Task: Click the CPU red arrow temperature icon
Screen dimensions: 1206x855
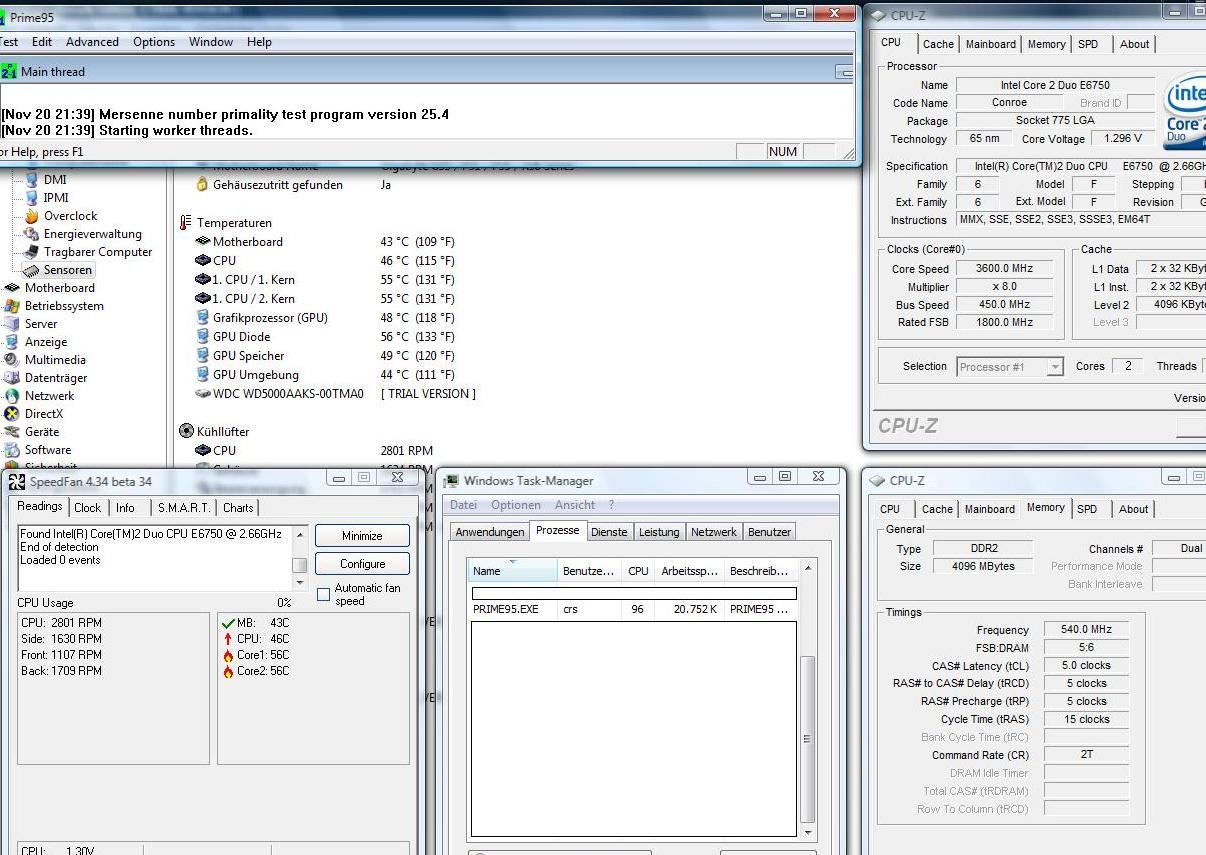Action: pos(228,639)
